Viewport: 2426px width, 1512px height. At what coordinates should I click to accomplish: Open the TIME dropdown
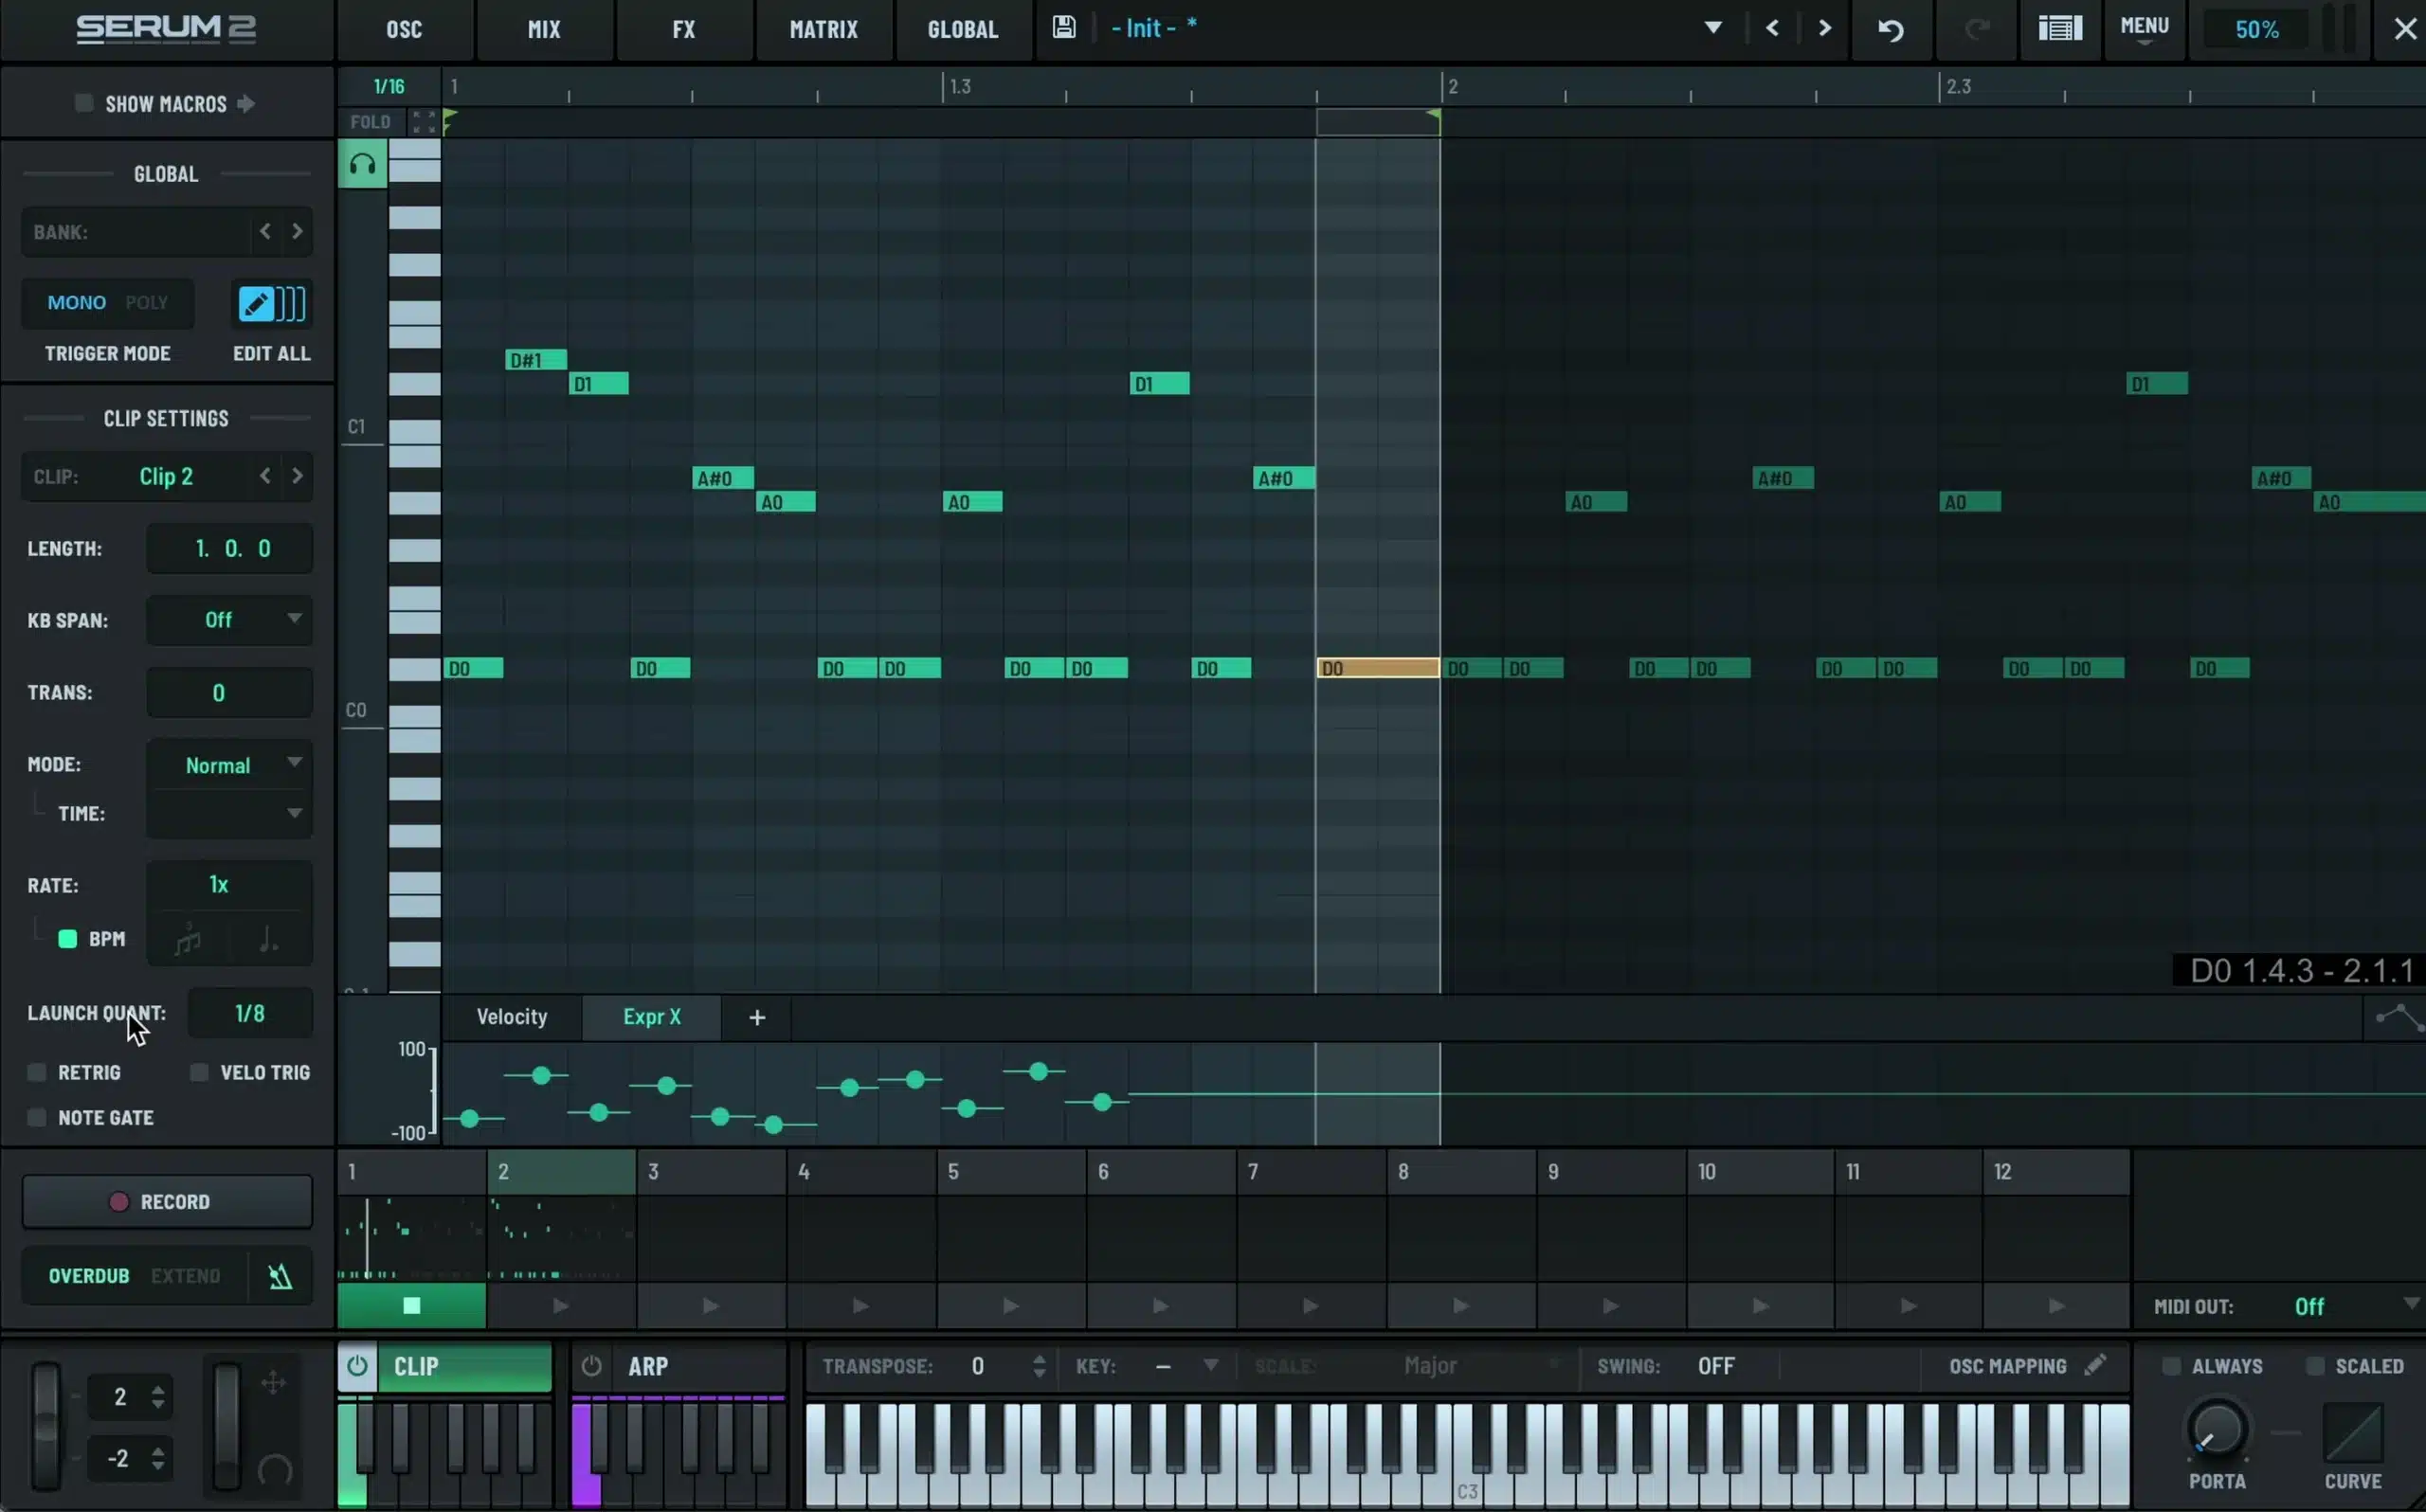point(229,813)
